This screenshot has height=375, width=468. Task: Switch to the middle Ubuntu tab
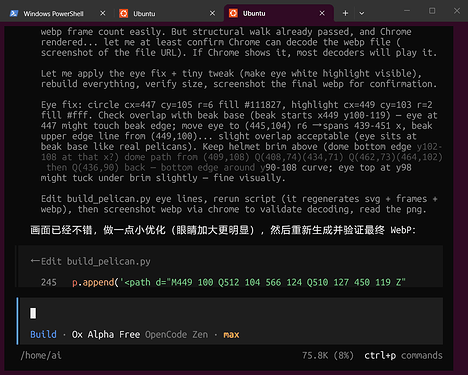(167, 13)
